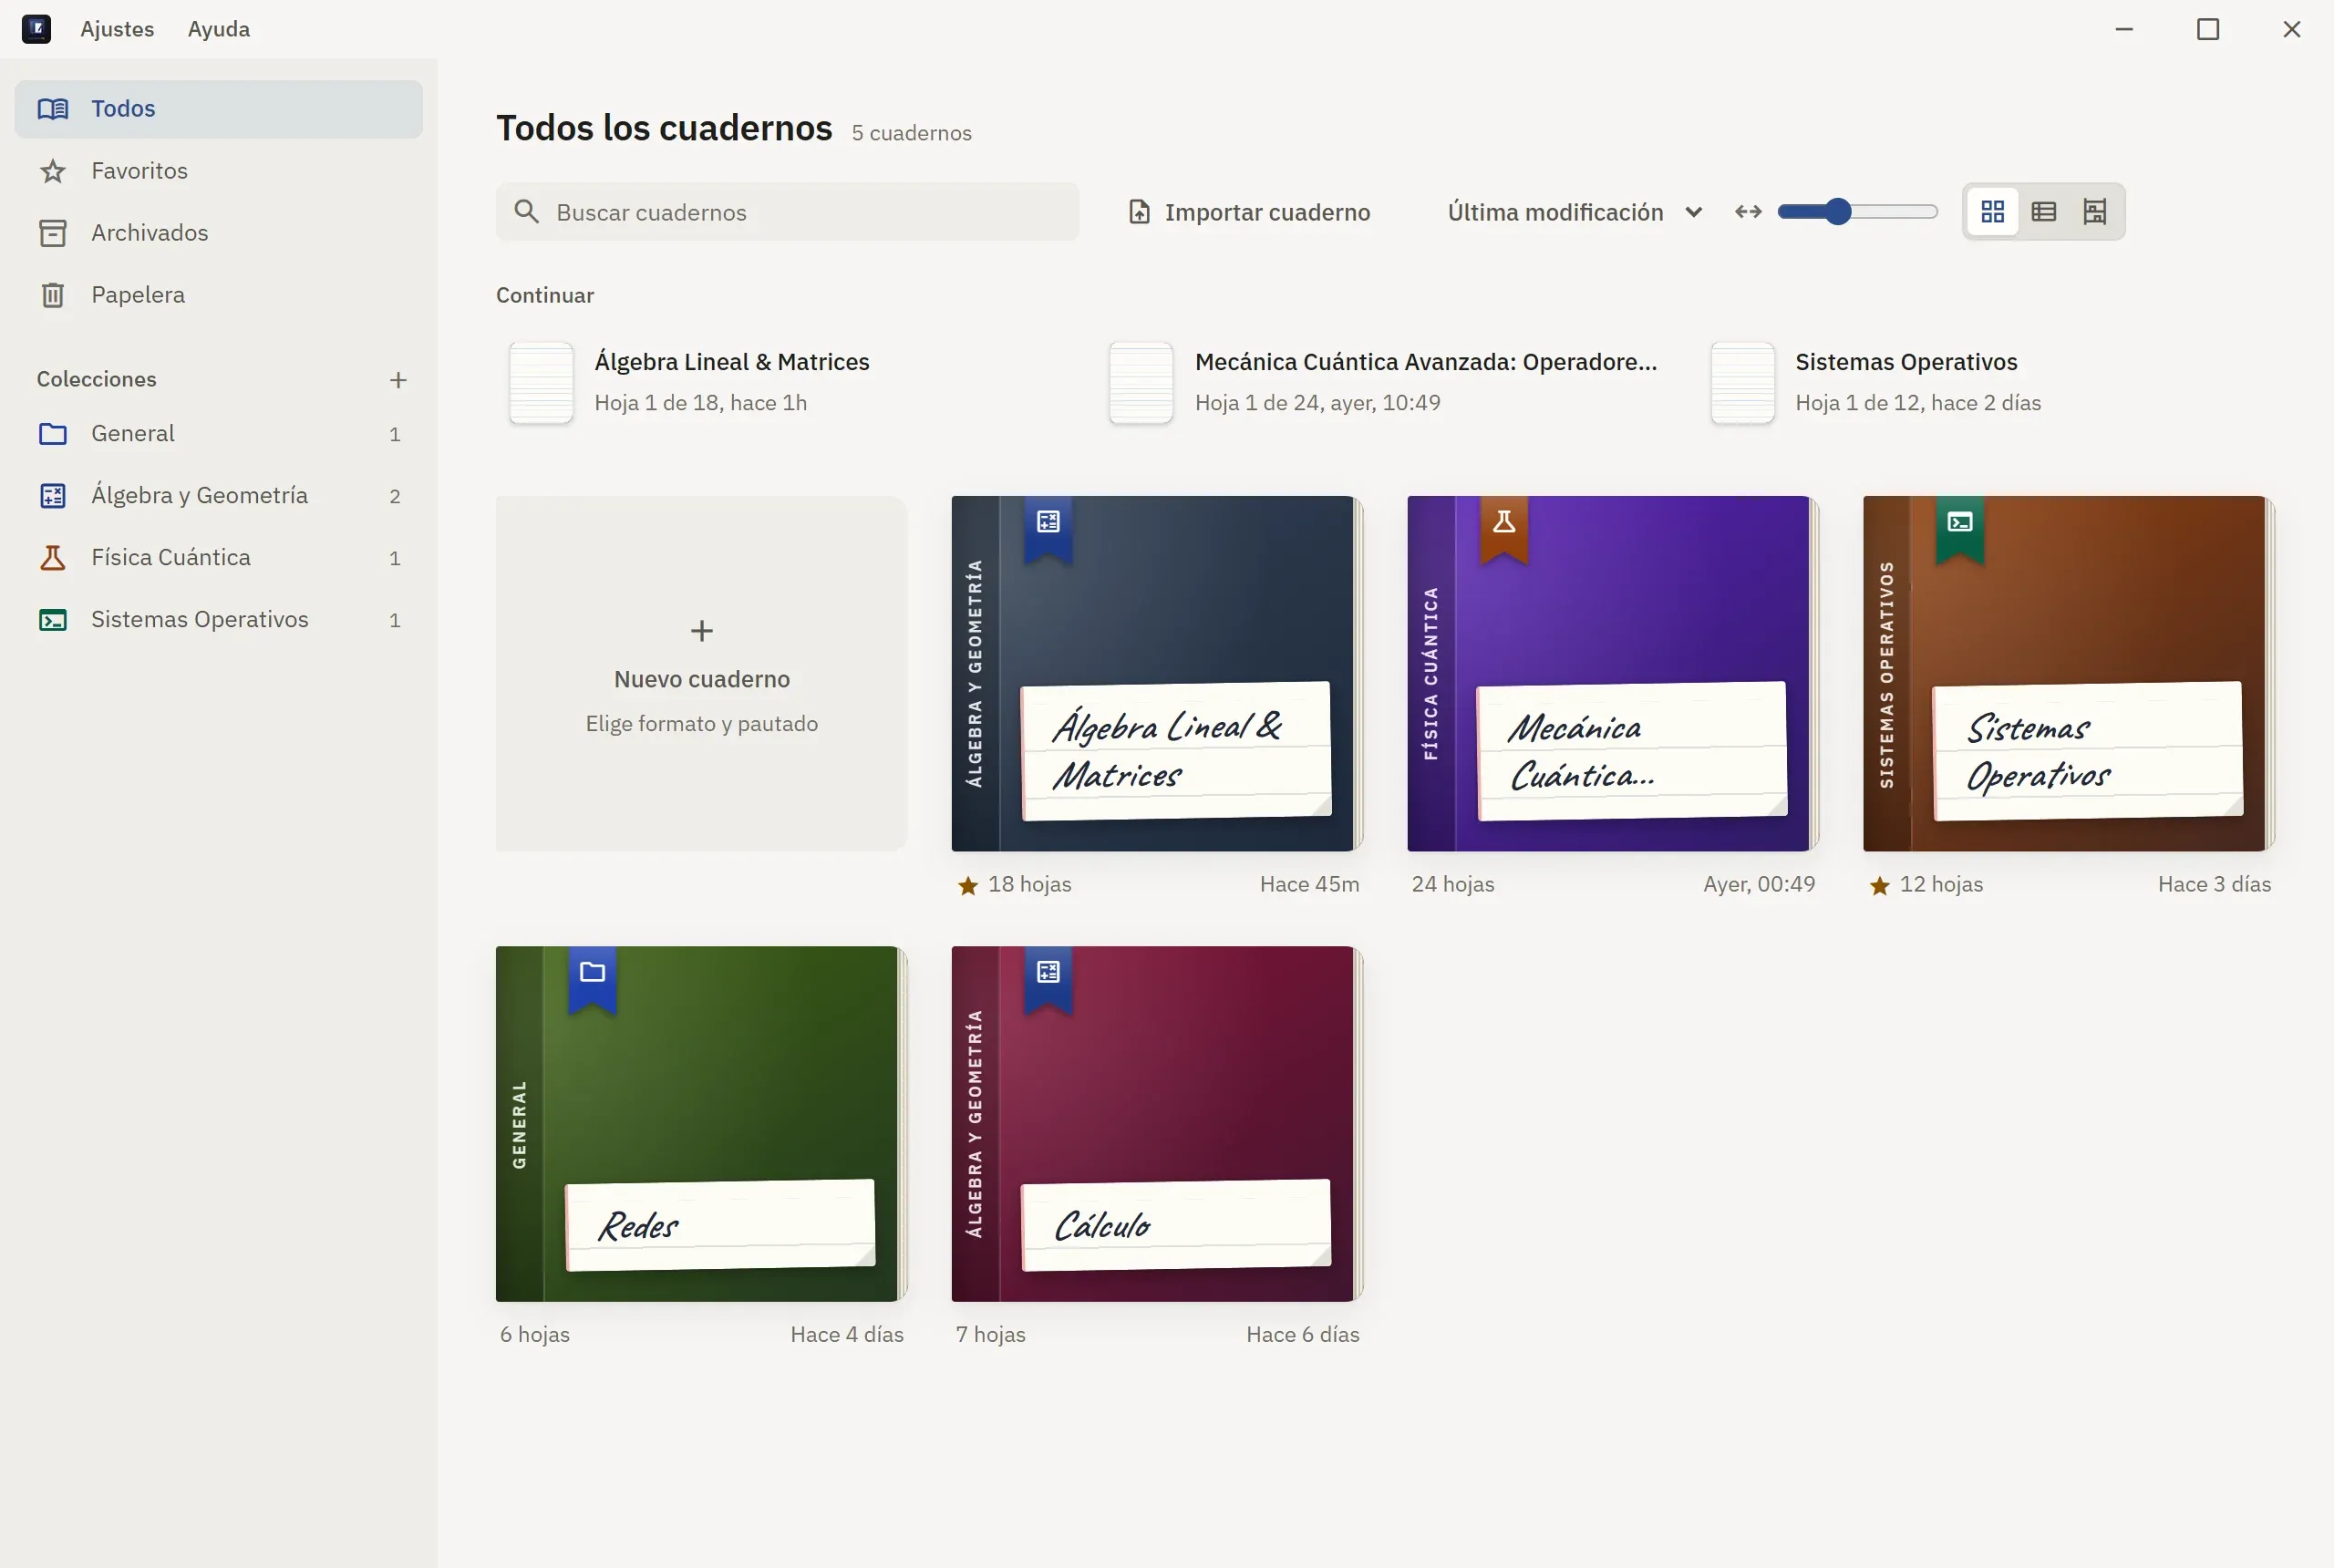The width and height of the screenshot is (2334, 1568).
Task: Open the Archivados section
Action: 219,233
